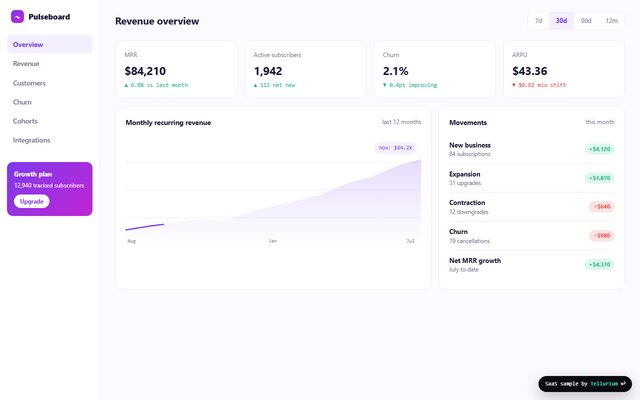Click the -$640 contraction badge
640x400 pixels.
pyautogui.click(x=602, y=207)
